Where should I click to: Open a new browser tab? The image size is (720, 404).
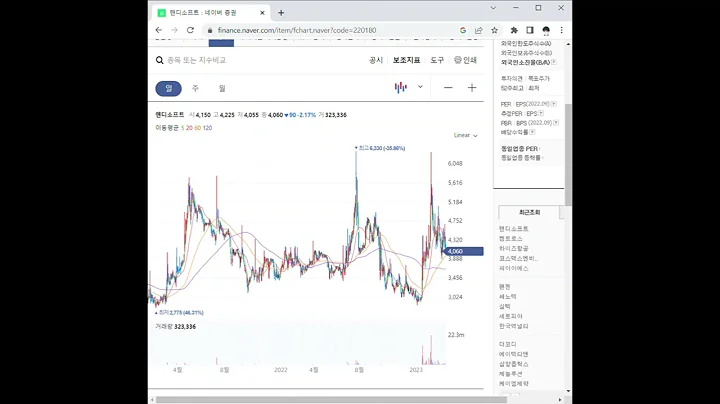[281, 13]
